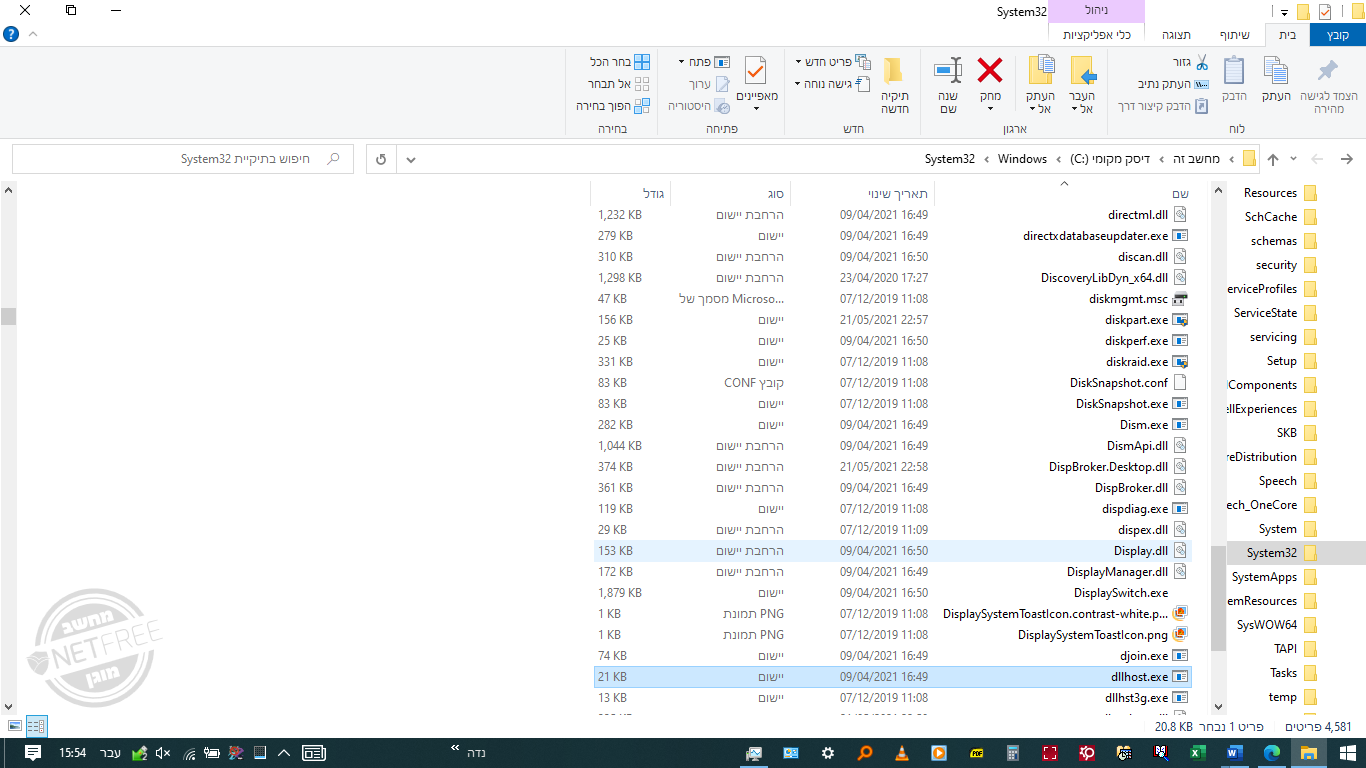This screenshot has height=768, width=1366.
Task: Switch to the View (תצוגה) tab
Action: pos(1176,35)
